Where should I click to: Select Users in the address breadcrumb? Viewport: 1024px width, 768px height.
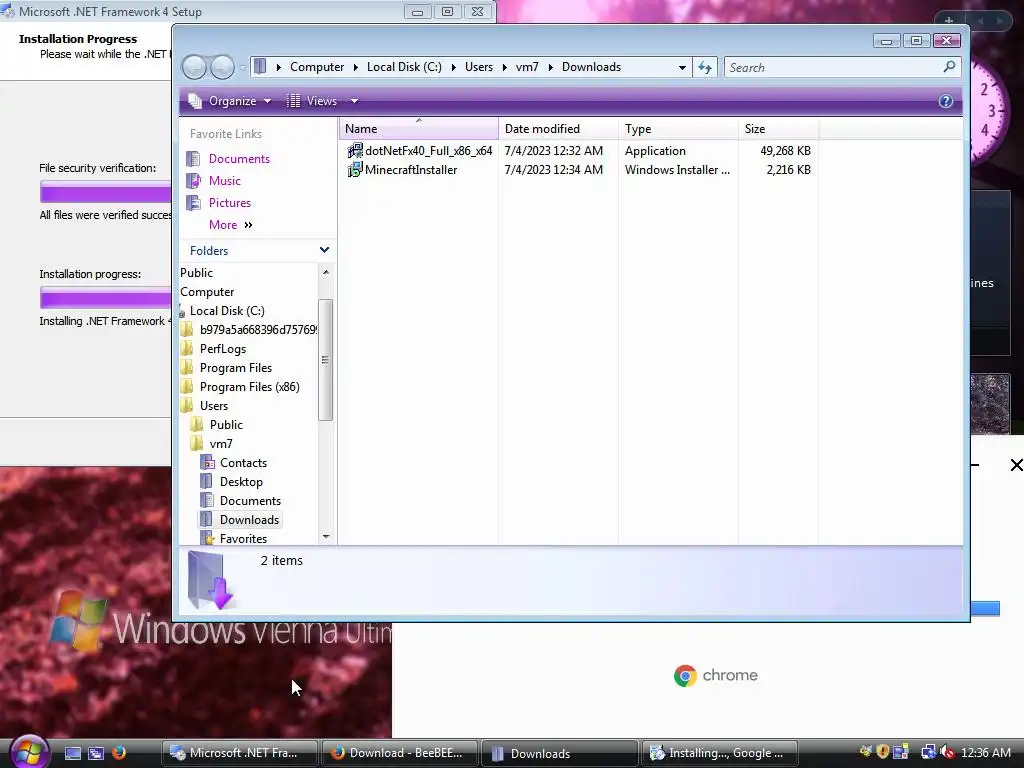pos(479,67)
